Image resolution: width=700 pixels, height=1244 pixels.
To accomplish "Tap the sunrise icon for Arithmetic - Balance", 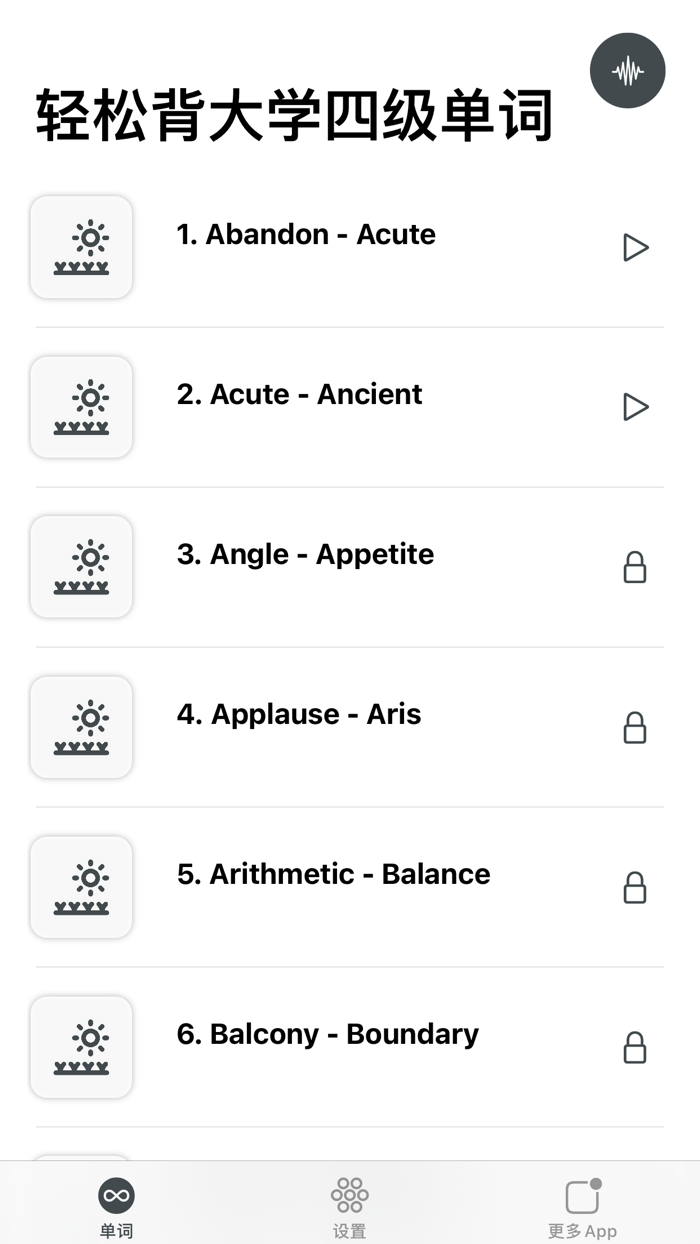I will [x=81, y=887].
